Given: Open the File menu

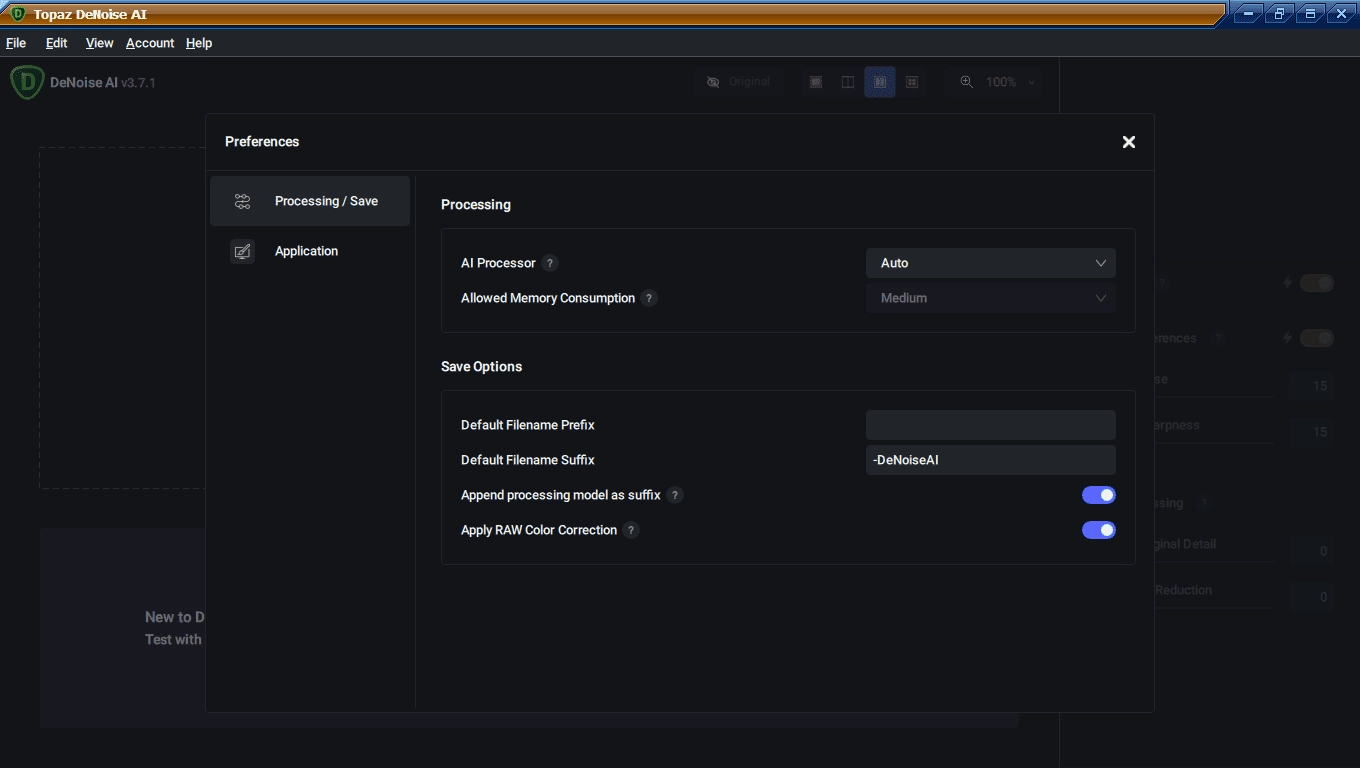Looking at the screenshot, I should [x=16, y=43].
